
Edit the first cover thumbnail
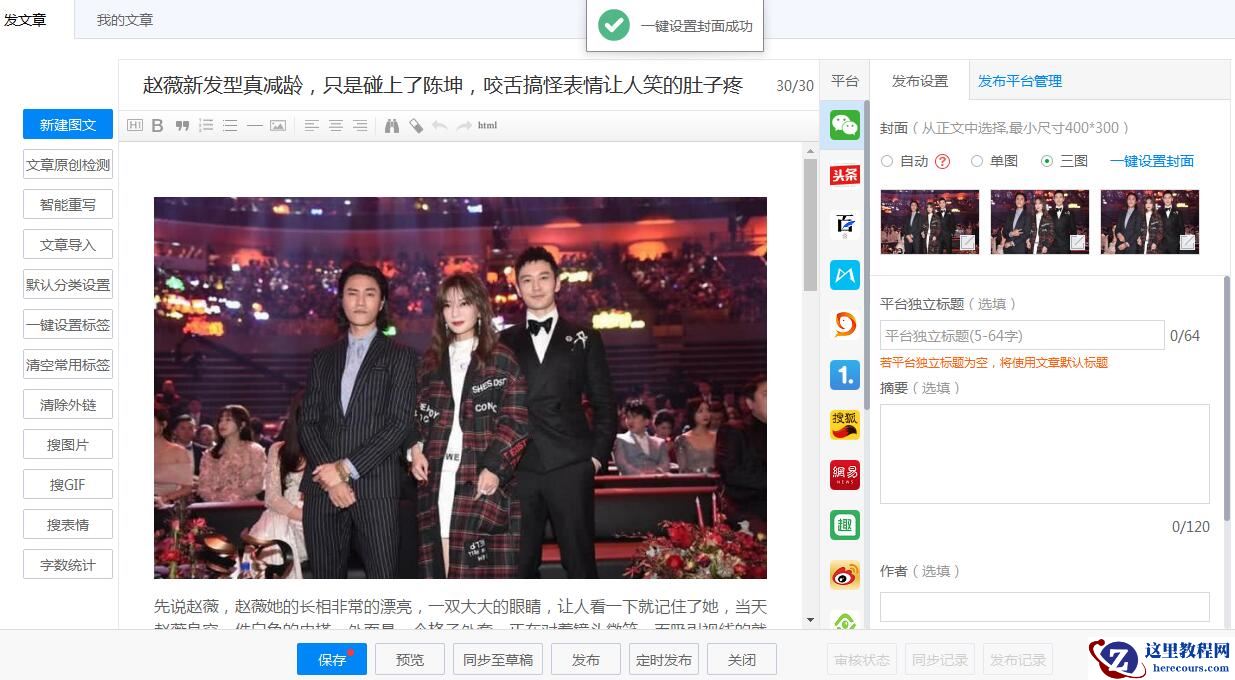(968, 242)
